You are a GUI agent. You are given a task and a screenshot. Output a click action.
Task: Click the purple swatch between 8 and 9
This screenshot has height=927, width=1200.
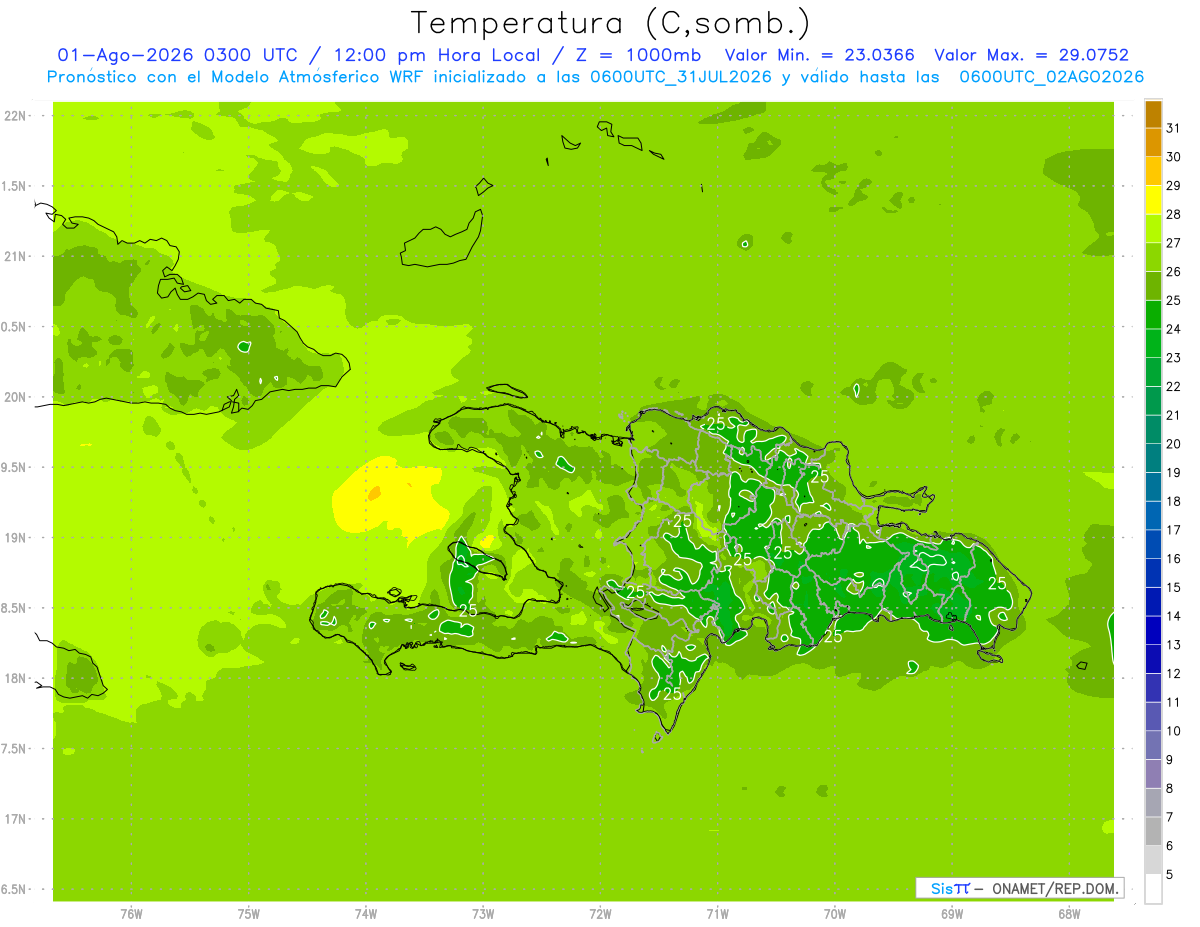tap(1154, 774)
